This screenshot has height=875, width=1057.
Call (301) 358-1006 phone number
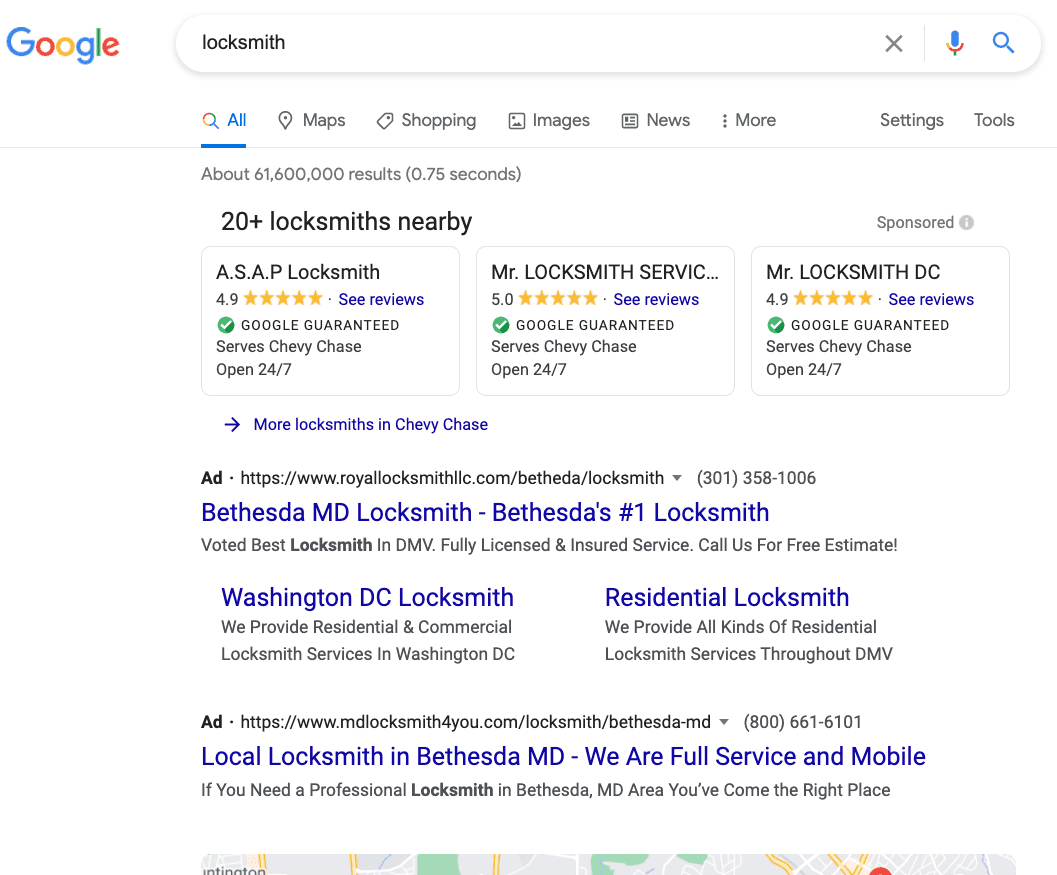point(756,478)
